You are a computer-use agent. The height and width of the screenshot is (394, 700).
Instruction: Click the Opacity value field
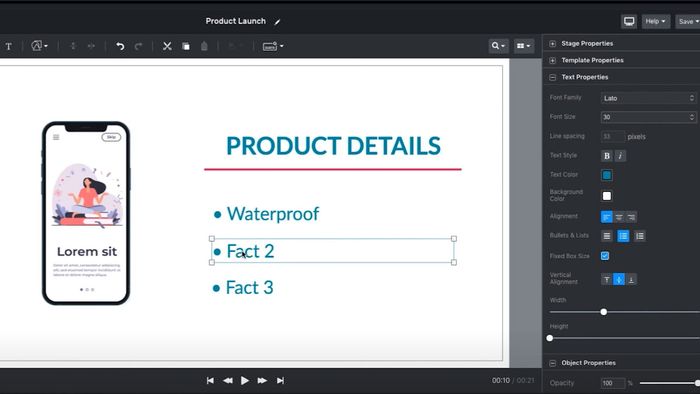[x=612, y=383]
